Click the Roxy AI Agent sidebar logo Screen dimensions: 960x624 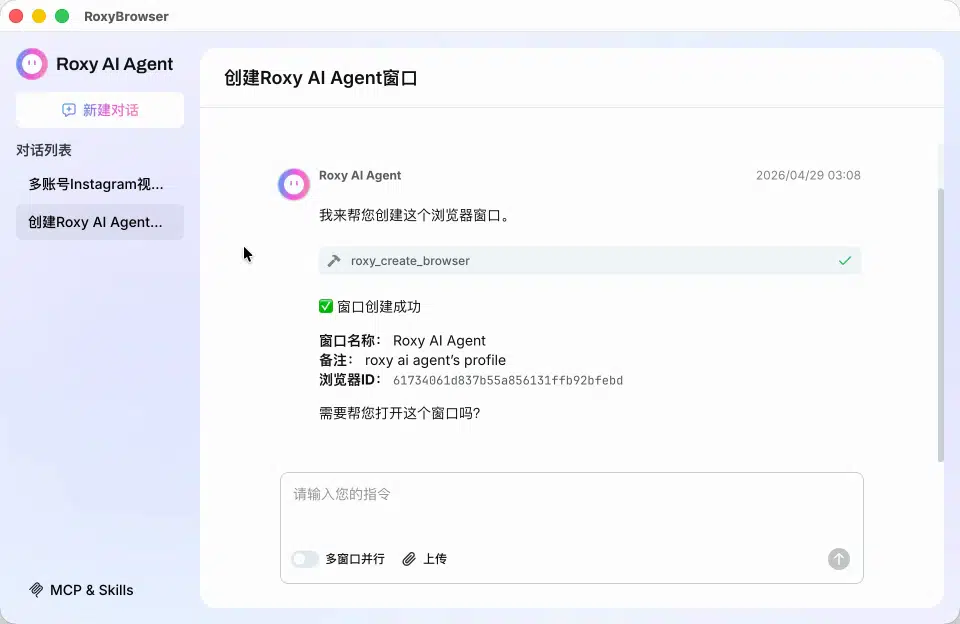pyautogui.click(x=32, y=64)
